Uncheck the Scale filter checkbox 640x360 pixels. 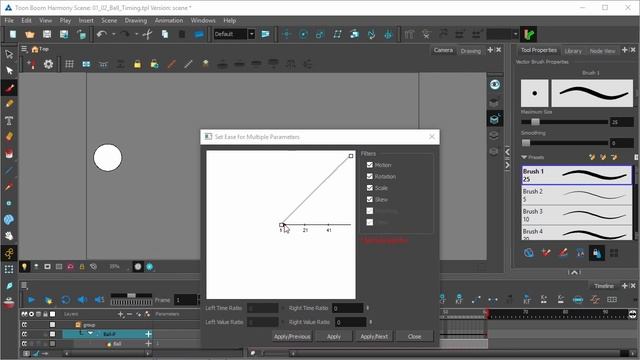[x=370, y=188]
